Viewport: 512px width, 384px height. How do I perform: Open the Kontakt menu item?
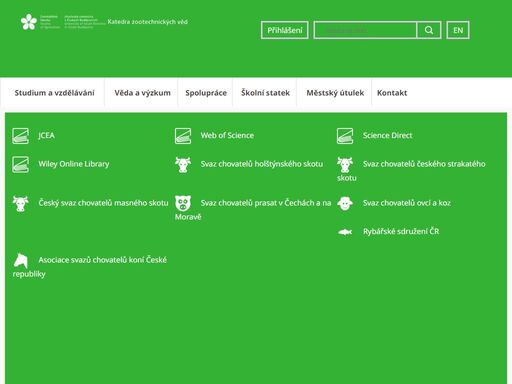tap(392, 93)
